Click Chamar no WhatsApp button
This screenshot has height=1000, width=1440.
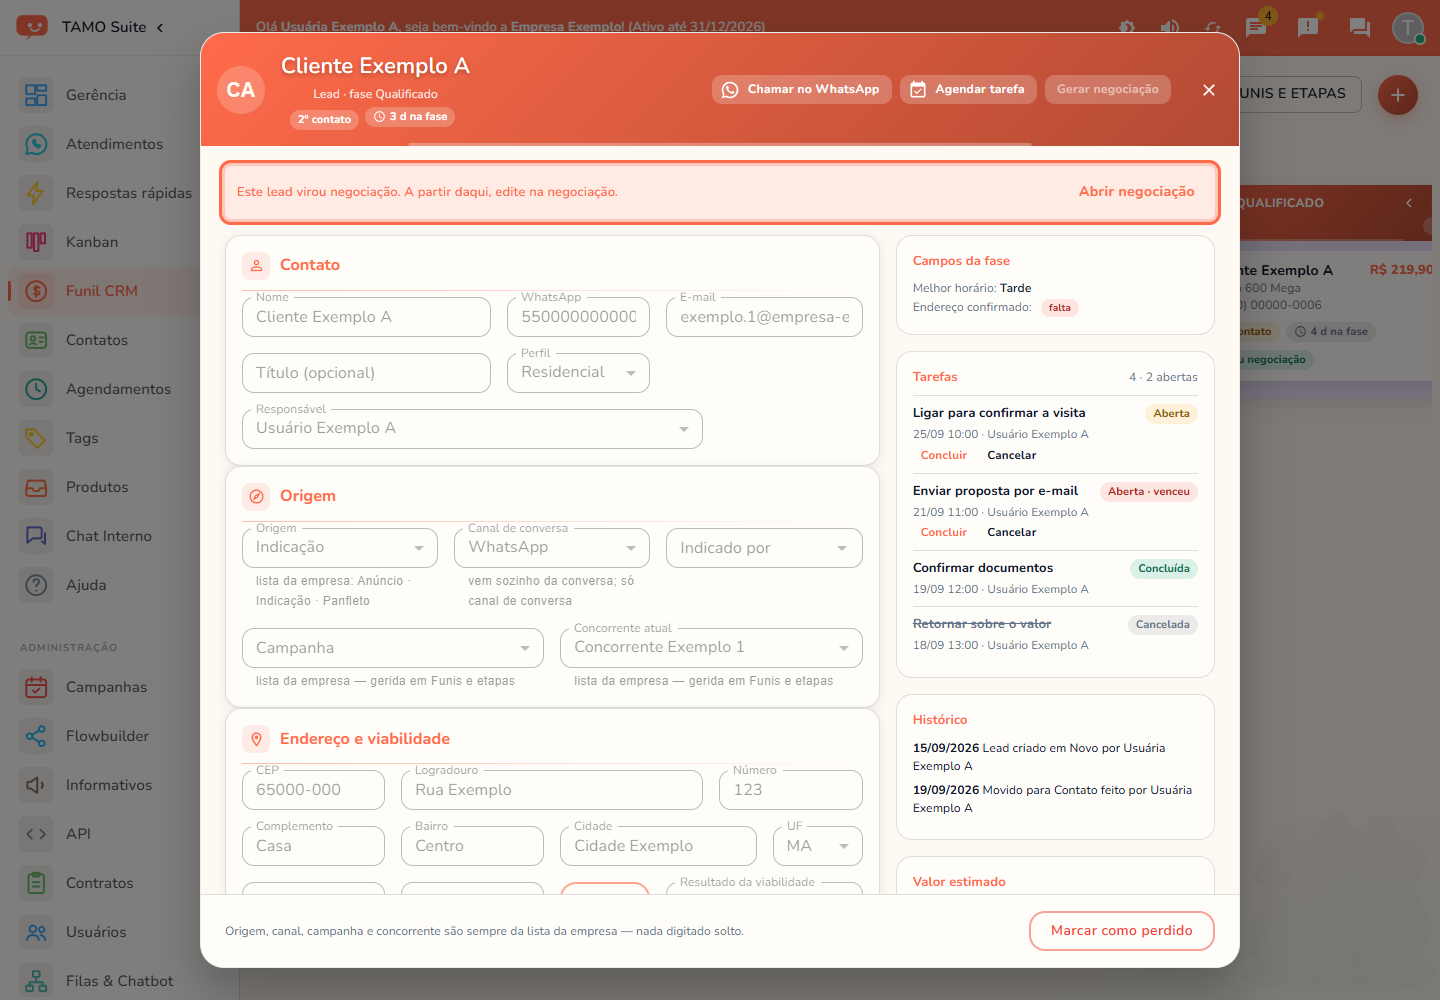pos(801,89)
